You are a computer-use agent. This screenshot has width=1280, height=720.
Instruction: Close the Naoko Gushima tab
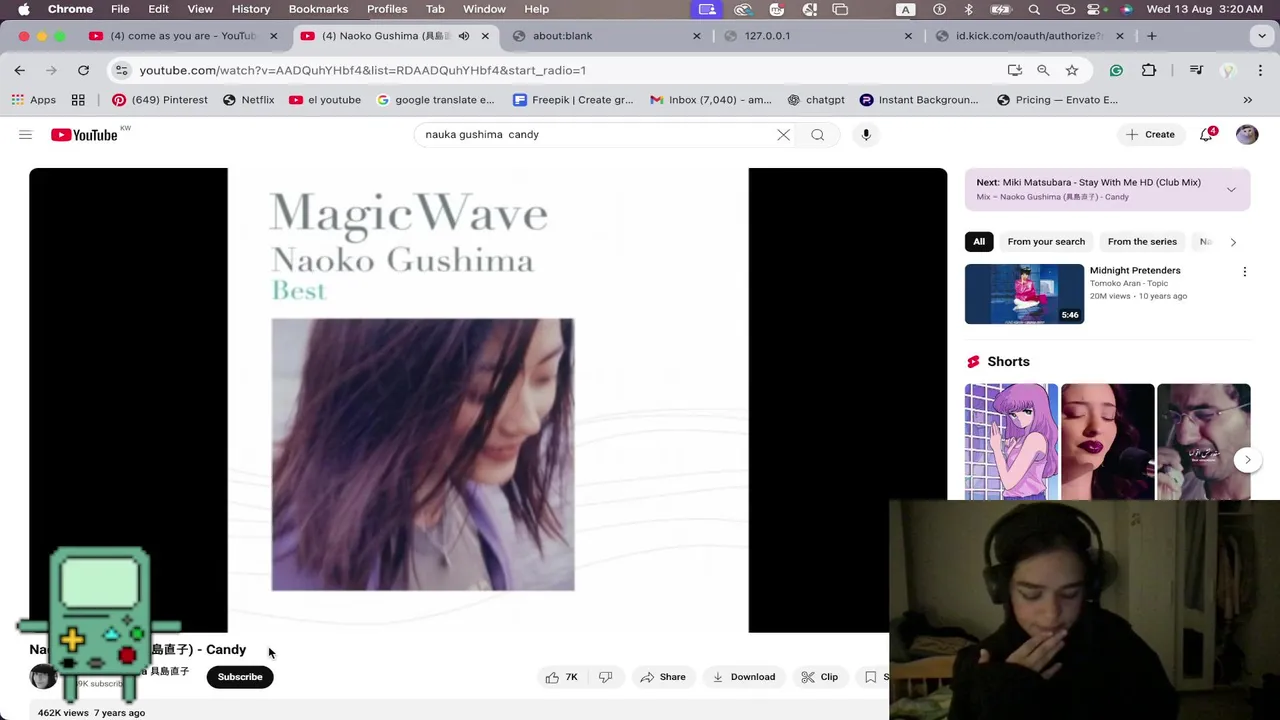(485, 36)
